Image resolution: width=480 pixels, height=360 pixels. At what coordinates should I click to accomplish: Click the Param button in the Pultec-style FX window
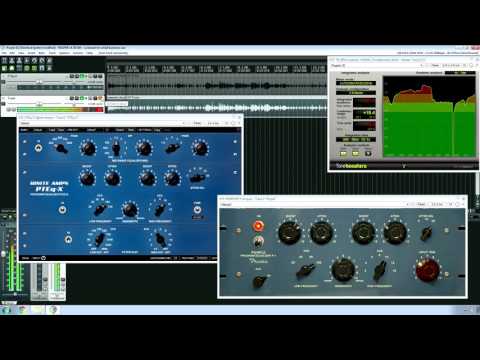421,204
